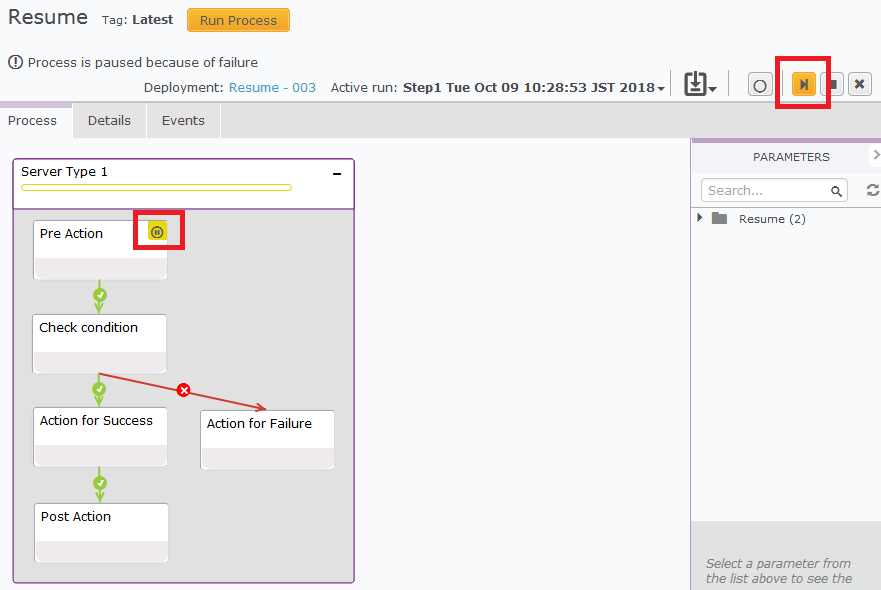The width and height of the screenshot is (881, 590).
Task: Cancel the run with the X icon
Action: 859,84
